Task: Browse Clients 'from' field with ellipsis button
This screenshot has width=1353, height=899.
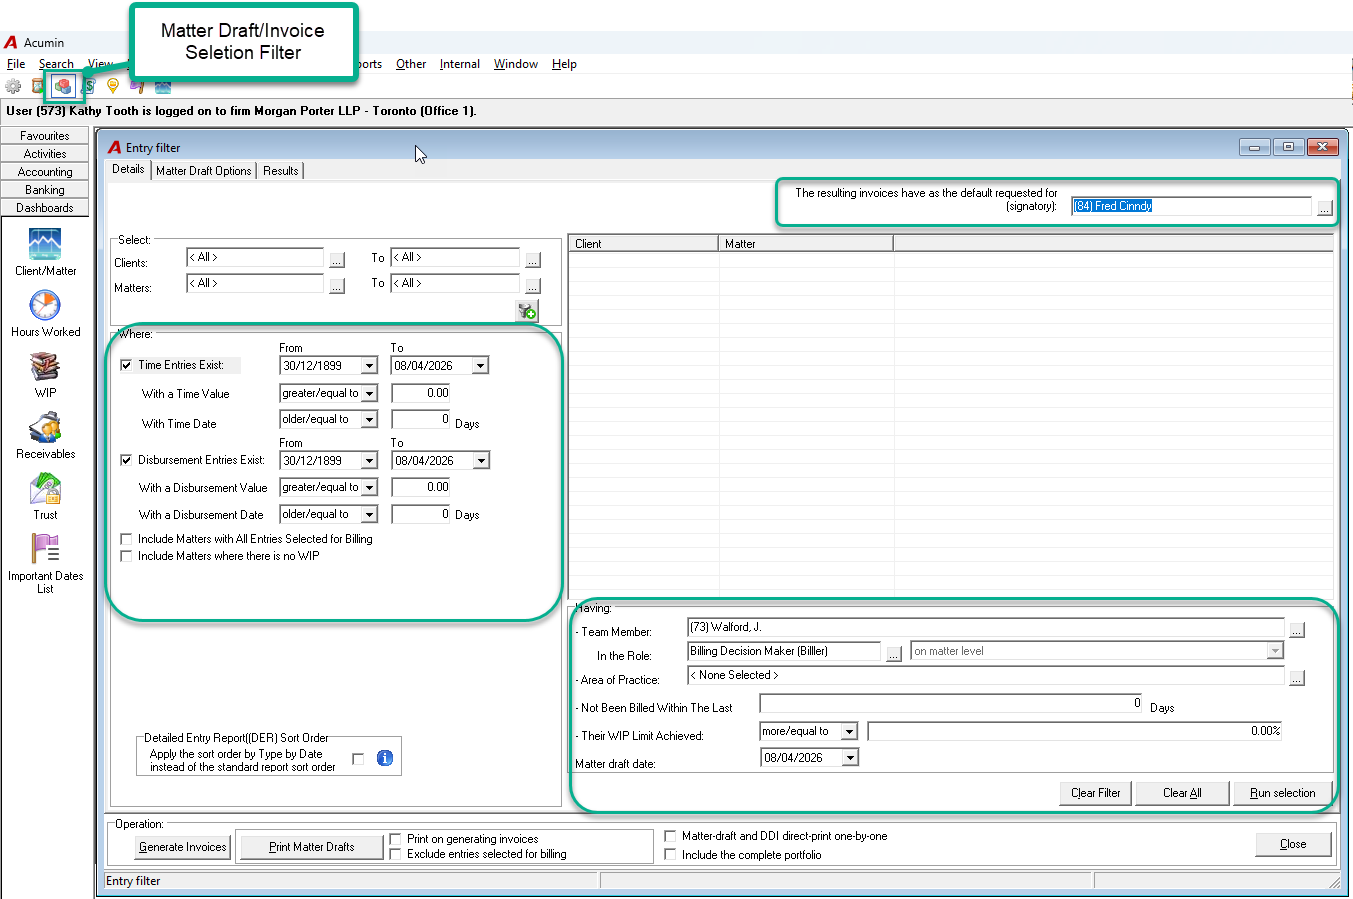Action: (337, 260)
